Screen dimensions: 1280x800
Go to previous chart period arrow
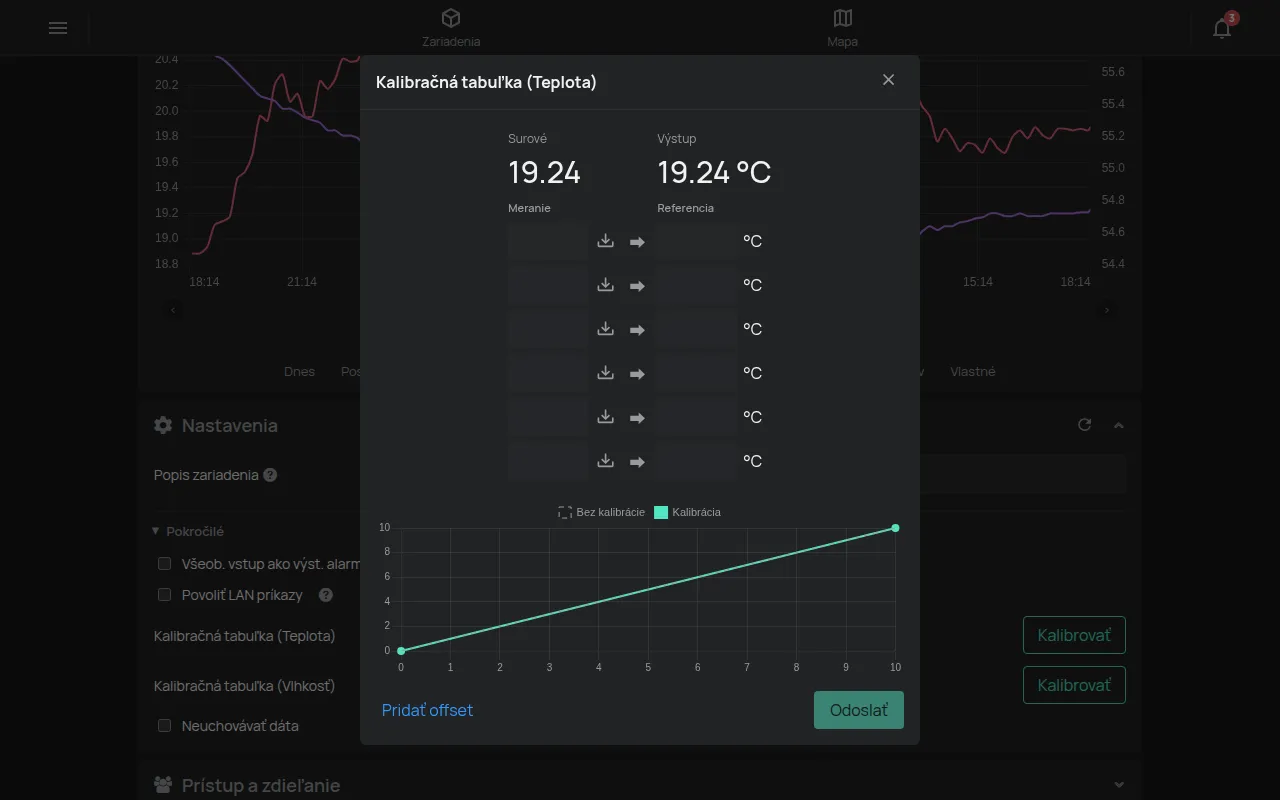173,310
